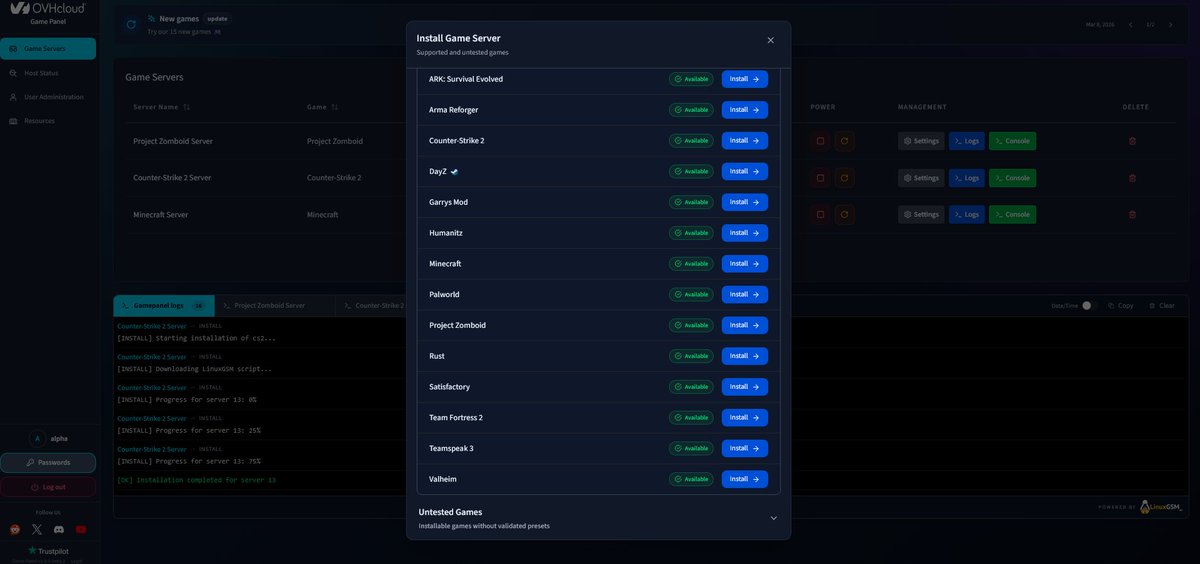
Task: Open Resources in the sidebar
Action: click(x=48, y=121)
